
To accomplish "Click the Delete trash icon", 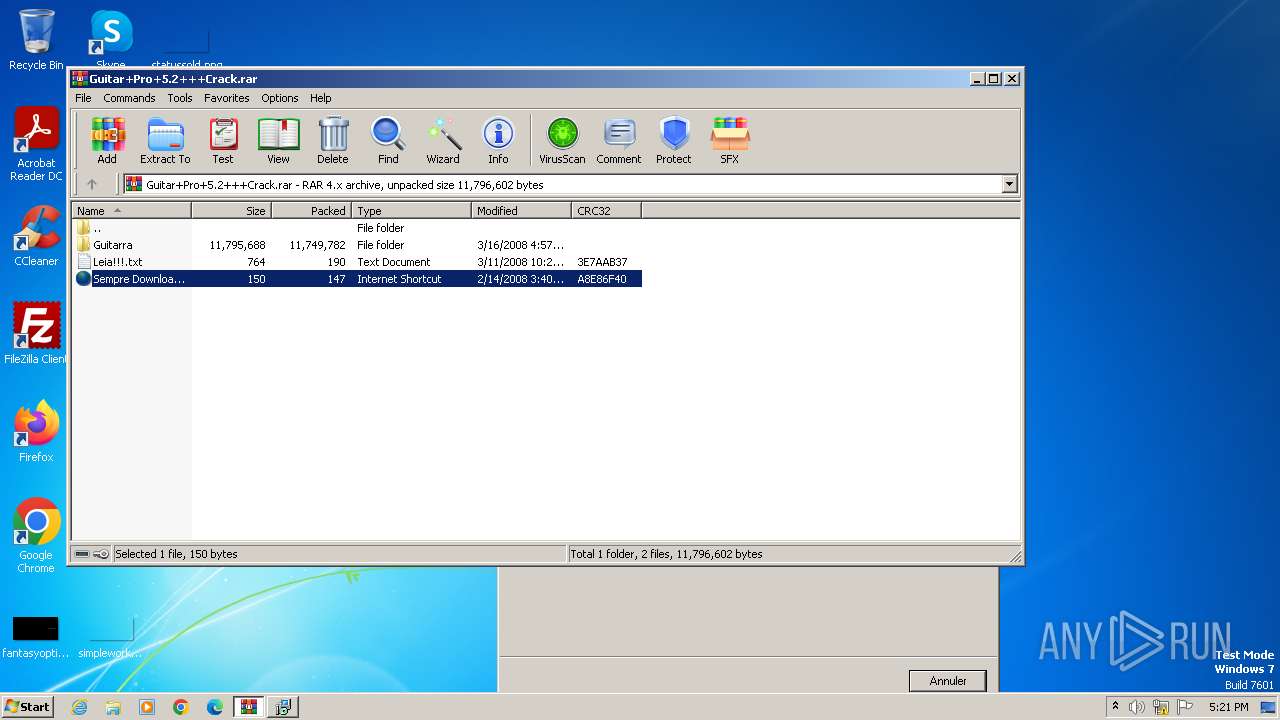I will coord(333,140).
